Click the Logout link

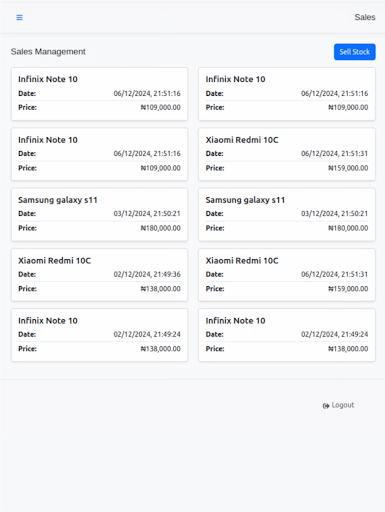[338, 405]
